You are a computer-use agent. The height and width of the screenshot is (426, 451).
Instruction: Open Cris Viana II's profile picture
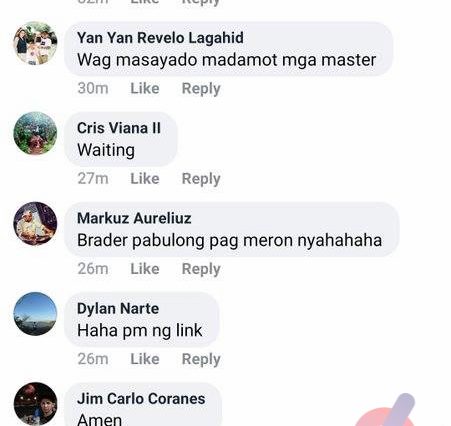coord(35,133)
